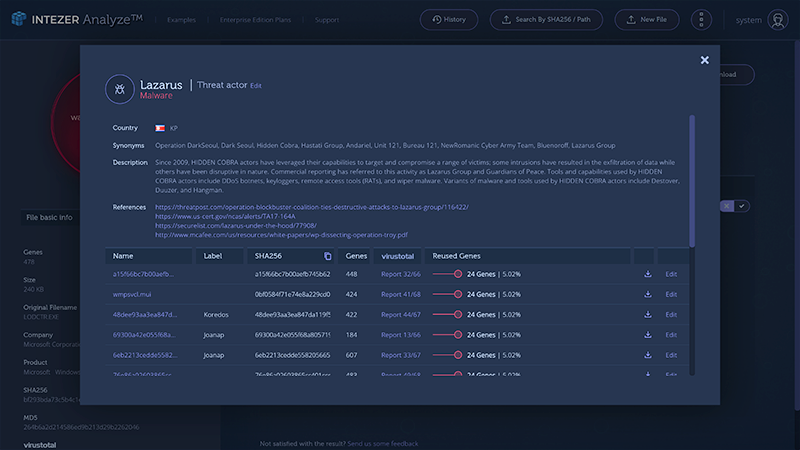Click Send us some feedback link
This screenshot has height=450, width=800.
[x=383, y=444]
